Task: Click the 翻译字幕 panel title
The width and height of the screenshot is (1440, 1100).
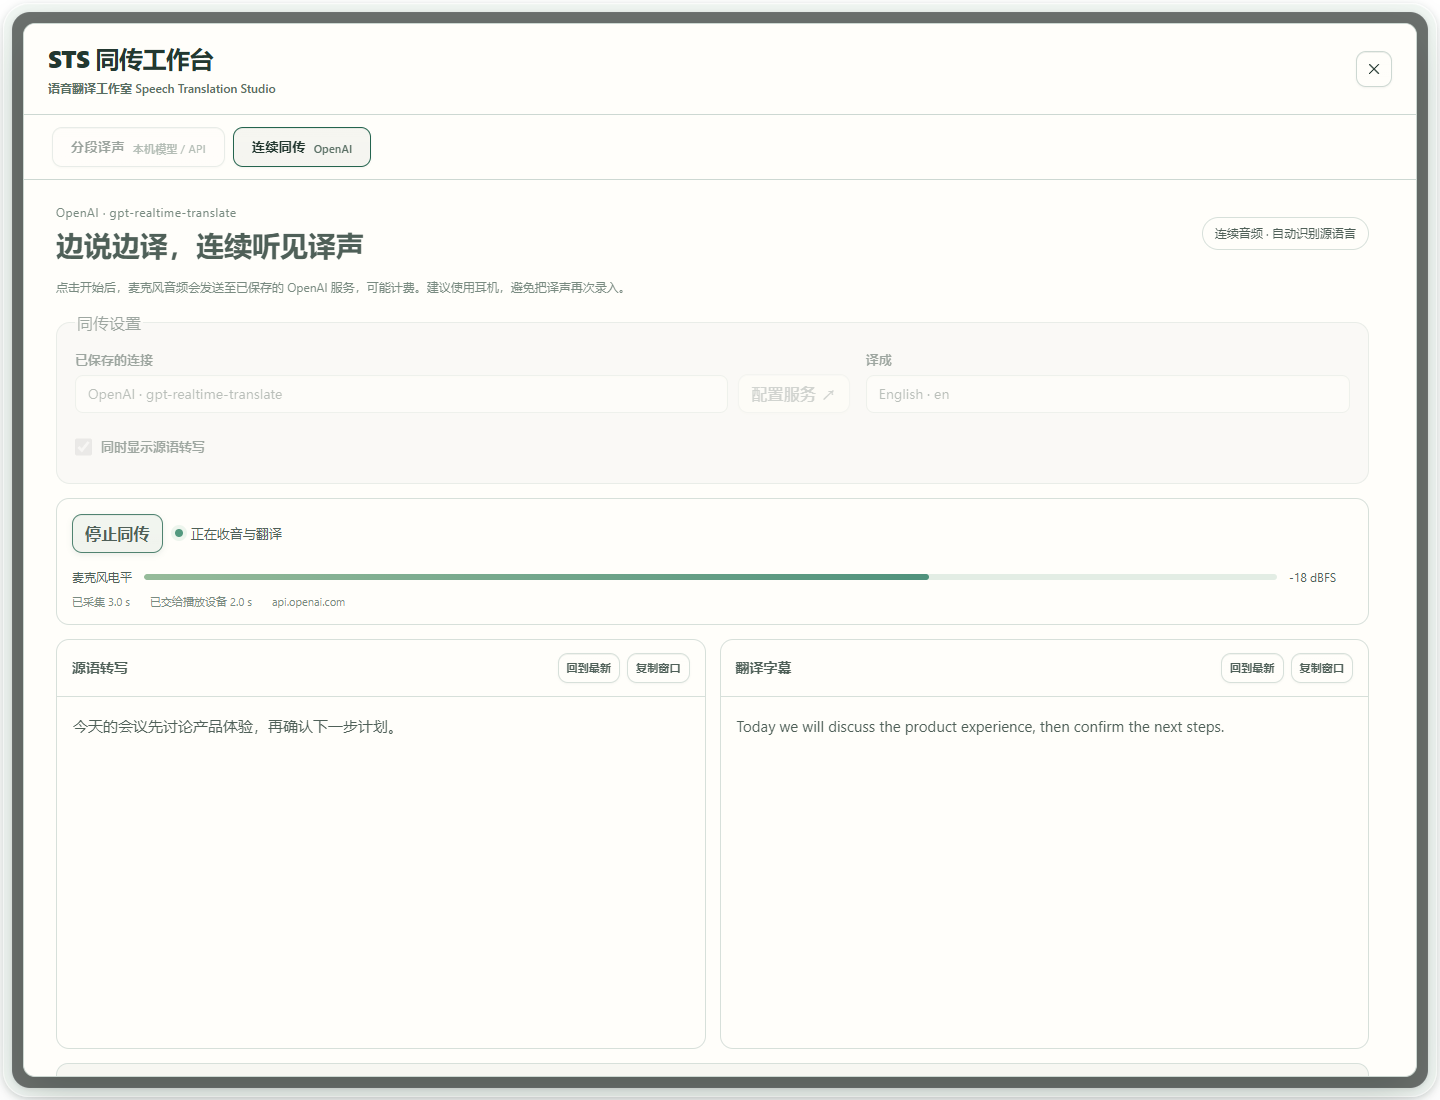Action: [x=763, y=668]
